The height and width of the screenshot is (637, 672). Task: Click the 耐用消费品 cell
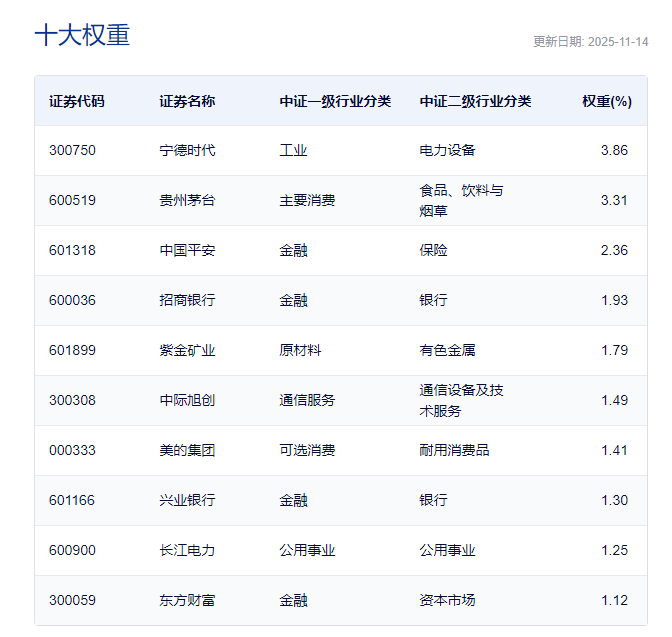tap(454, 451)
